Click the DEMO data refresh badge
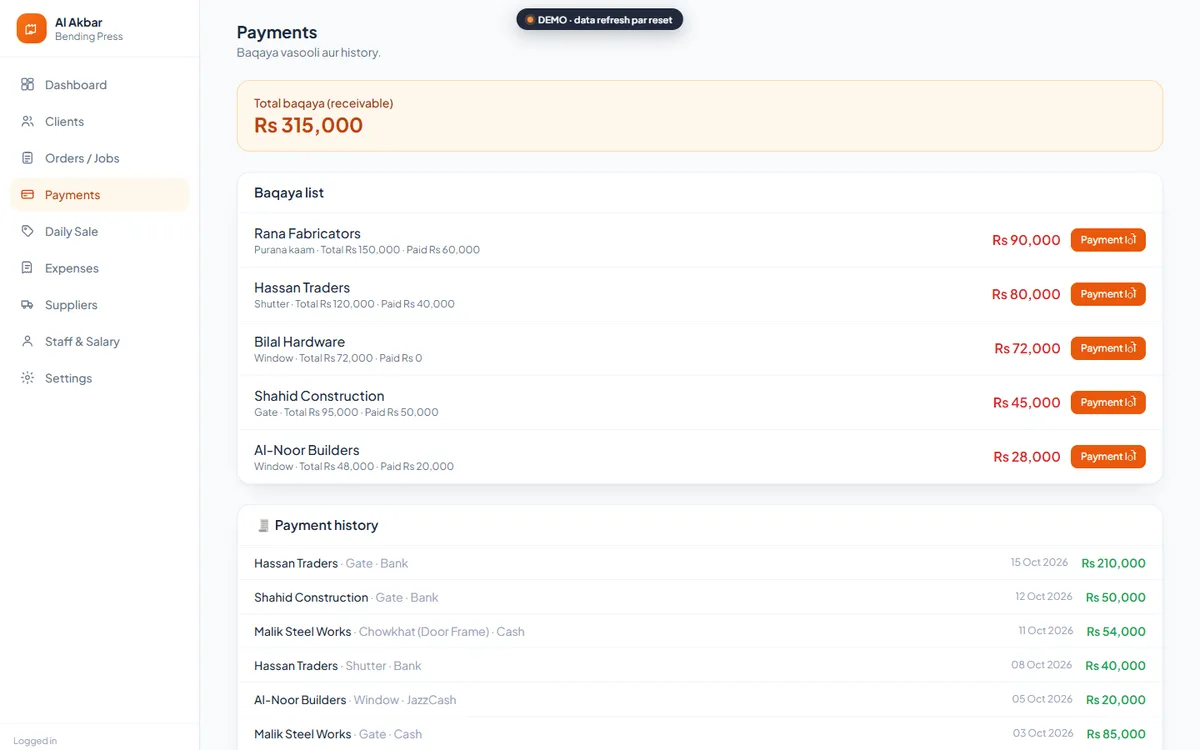1200x750 pixels. click(599, 20)
